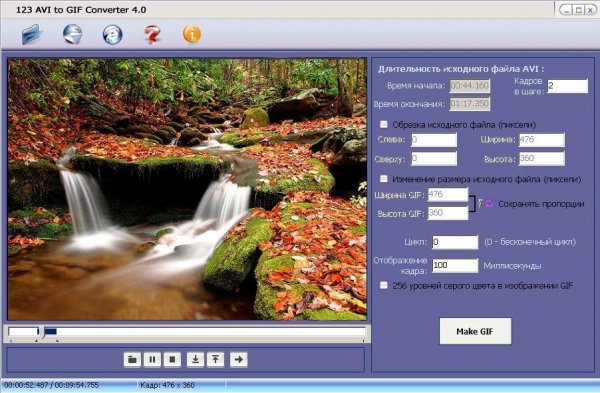
Task: Click the Высота GIF field
Action: (x=448, y=213)
